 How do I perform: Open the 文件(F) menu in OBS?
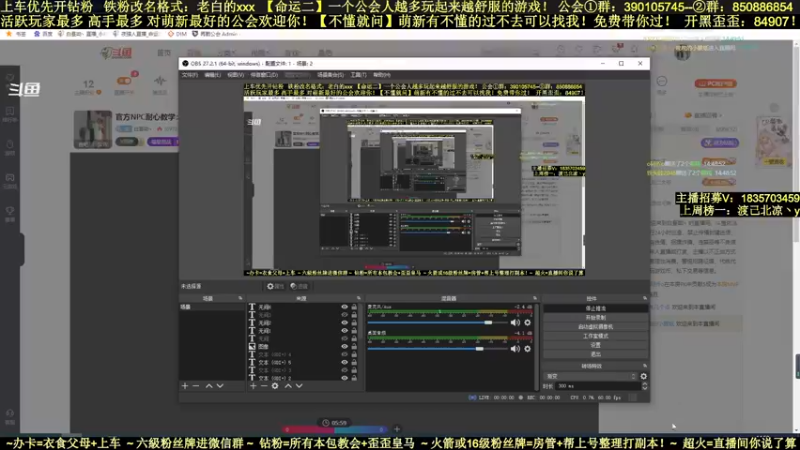tap(190, 75)
